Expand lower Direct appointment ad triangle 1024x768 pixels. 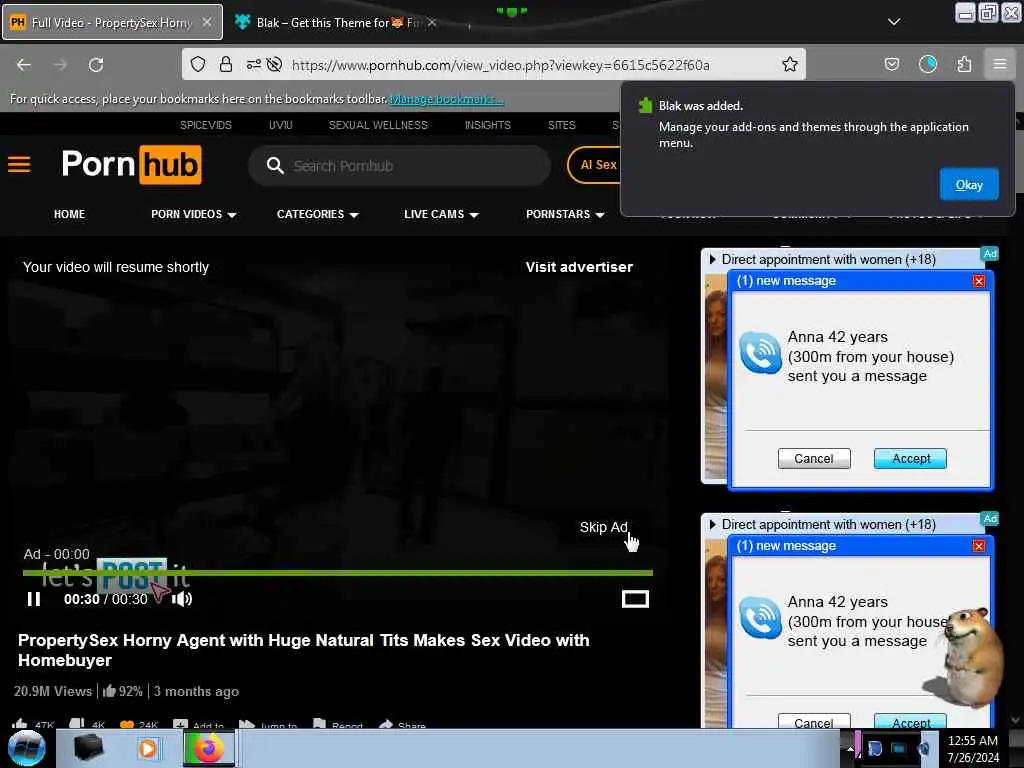click(712, 524)
